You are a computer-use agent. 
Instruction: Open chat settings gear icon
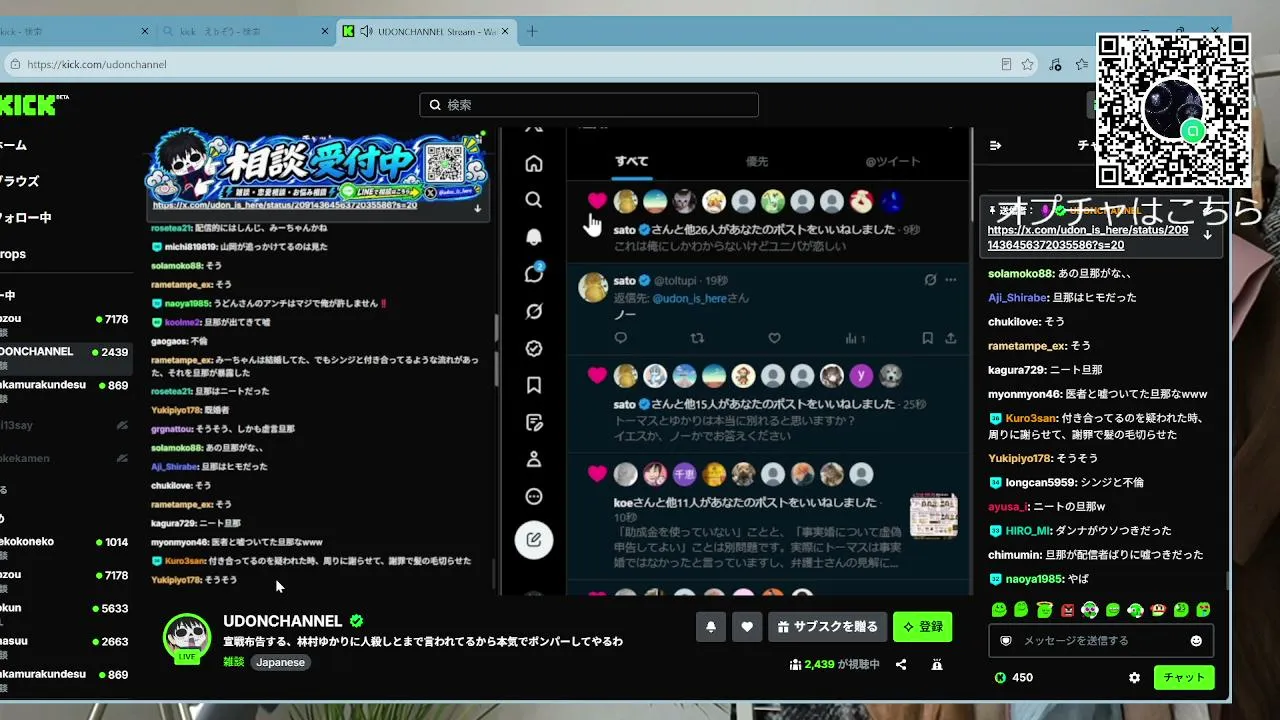pyautogui.click(x=1134, y=677)
